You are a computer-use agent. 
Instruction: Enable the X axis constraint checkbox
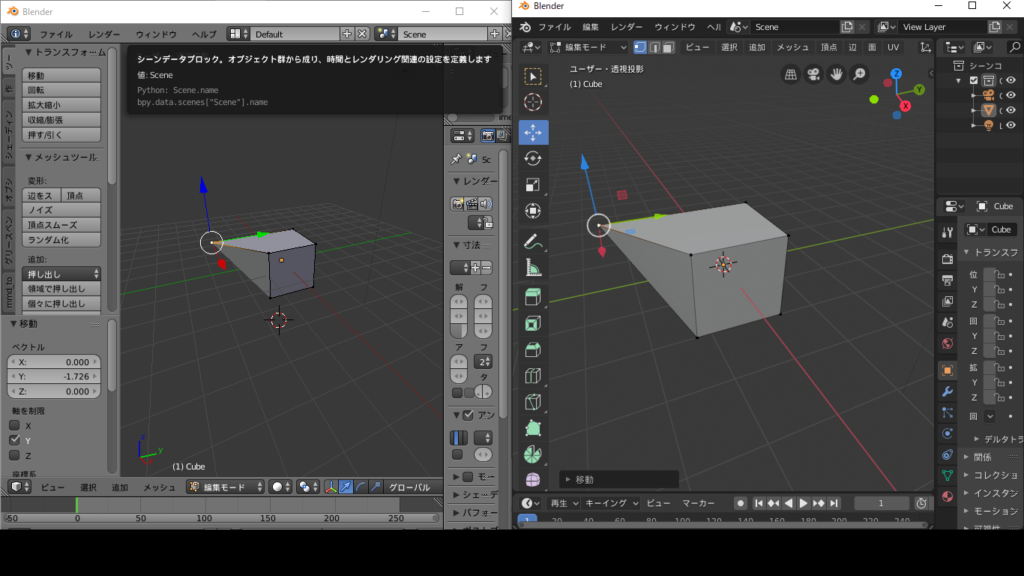14,425
